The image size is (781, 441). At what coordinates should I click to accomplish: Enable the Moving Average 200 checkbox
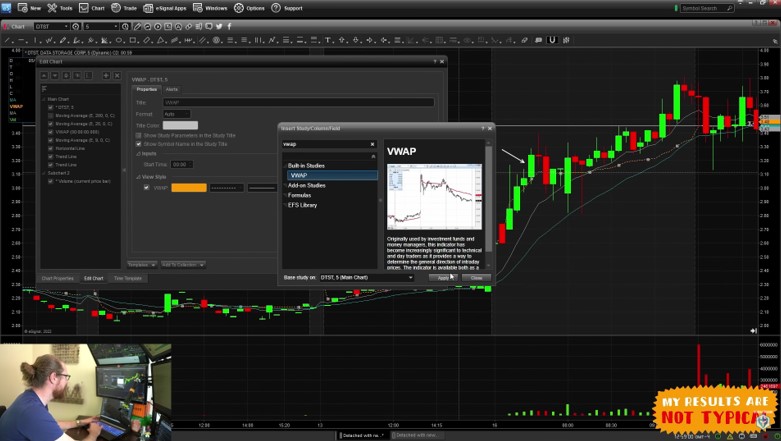click(x=50, y=116)
